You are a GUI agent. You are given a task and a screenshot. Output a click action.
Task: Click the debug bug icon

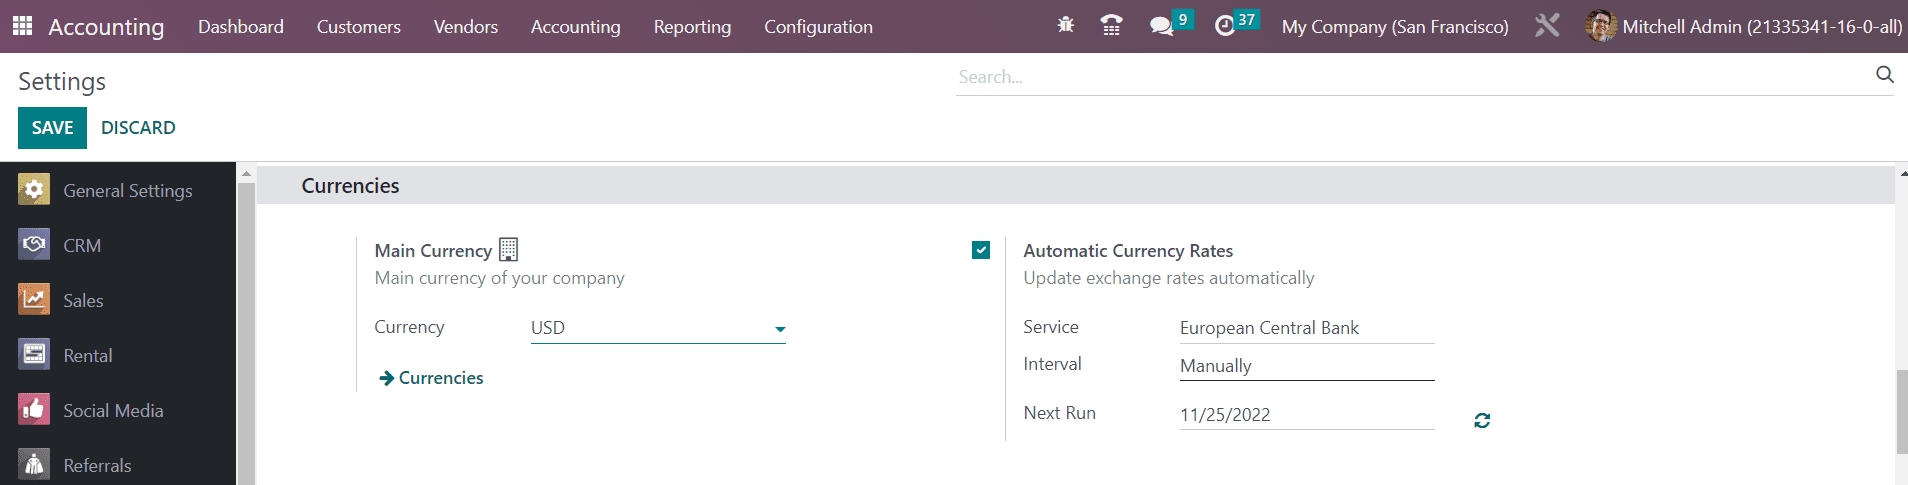pos(1065,25)
